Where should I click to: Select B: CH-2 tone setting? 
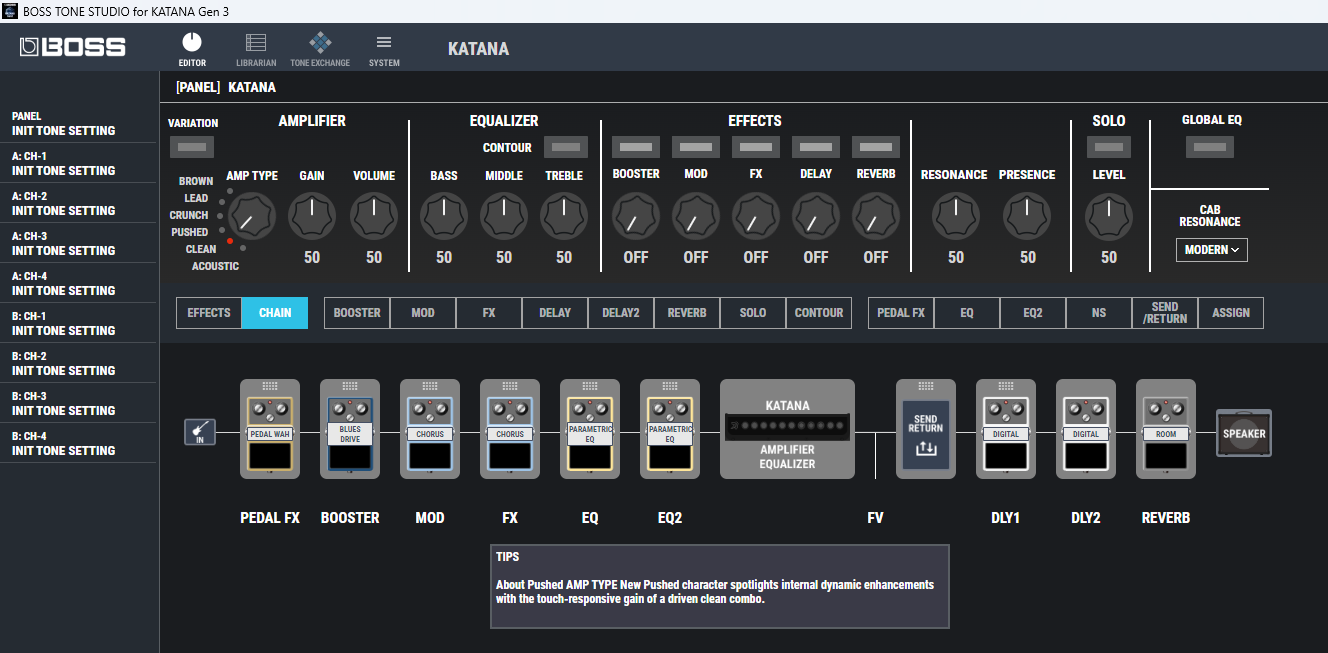coord(78,363)
